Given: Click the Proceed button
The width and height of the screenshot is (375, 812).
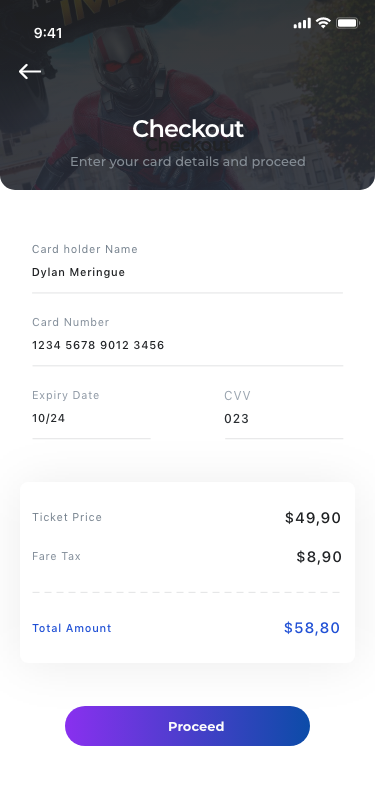Looking at the screenshot, I should coord(188,726).
